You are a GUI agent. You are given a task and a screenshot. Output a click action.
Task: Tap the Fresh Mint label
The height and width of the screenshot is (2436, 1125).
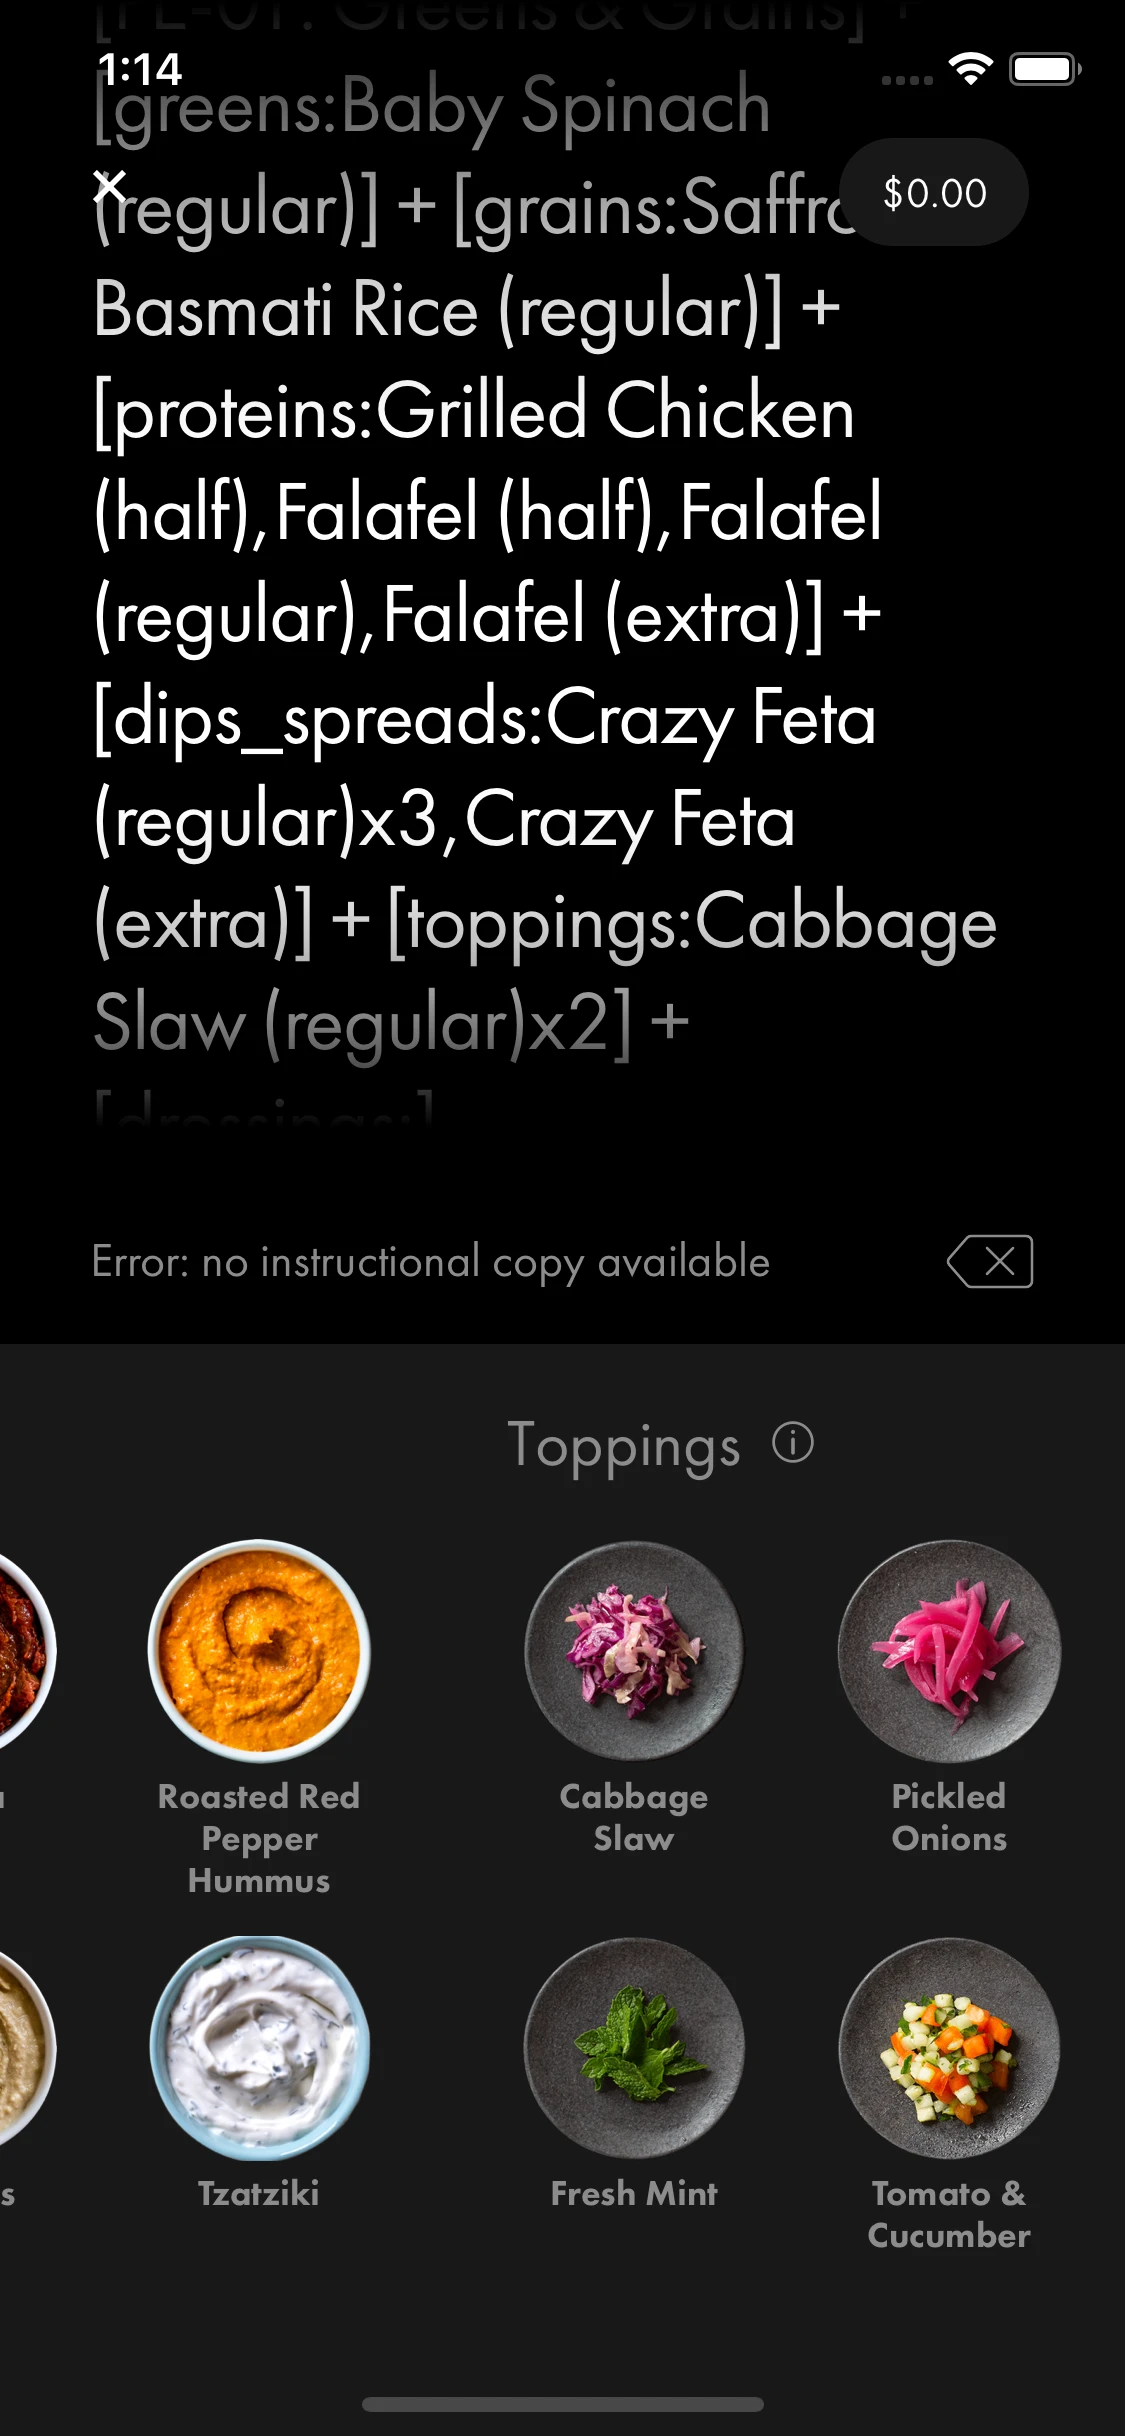coord(634,2193)
